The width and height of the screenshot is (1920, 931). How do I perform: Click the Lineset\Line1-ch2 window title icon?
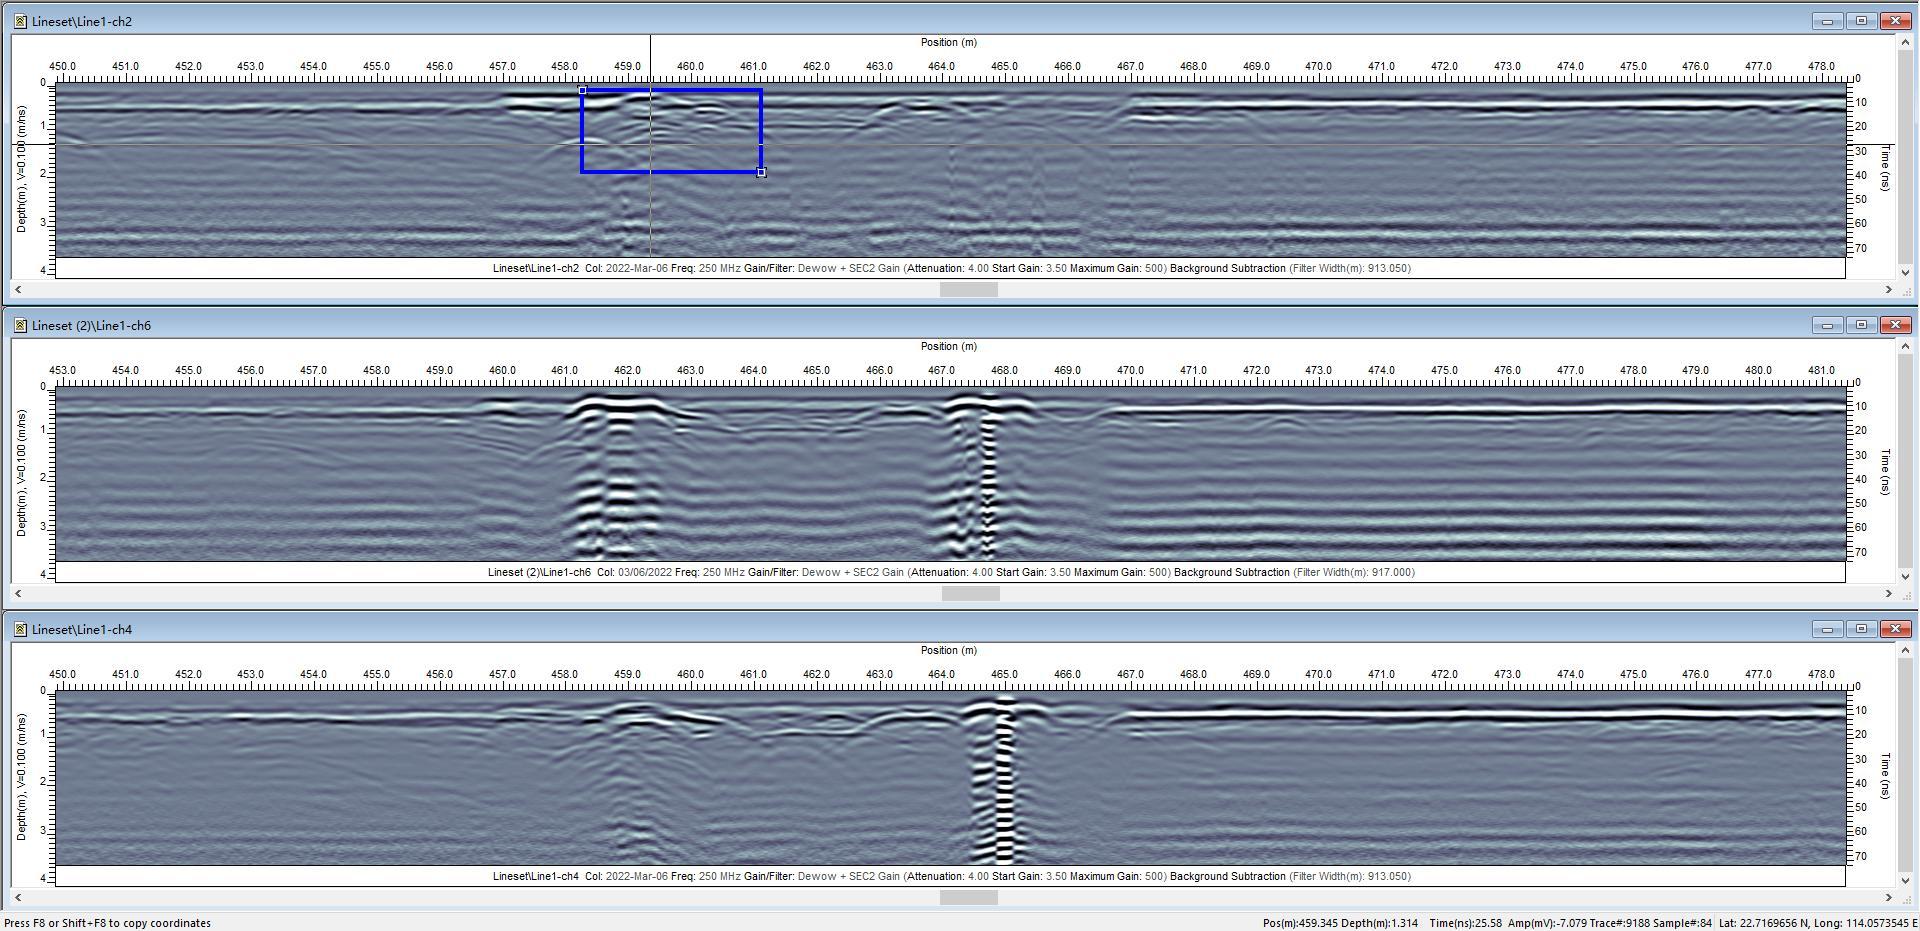pos(20,21)
